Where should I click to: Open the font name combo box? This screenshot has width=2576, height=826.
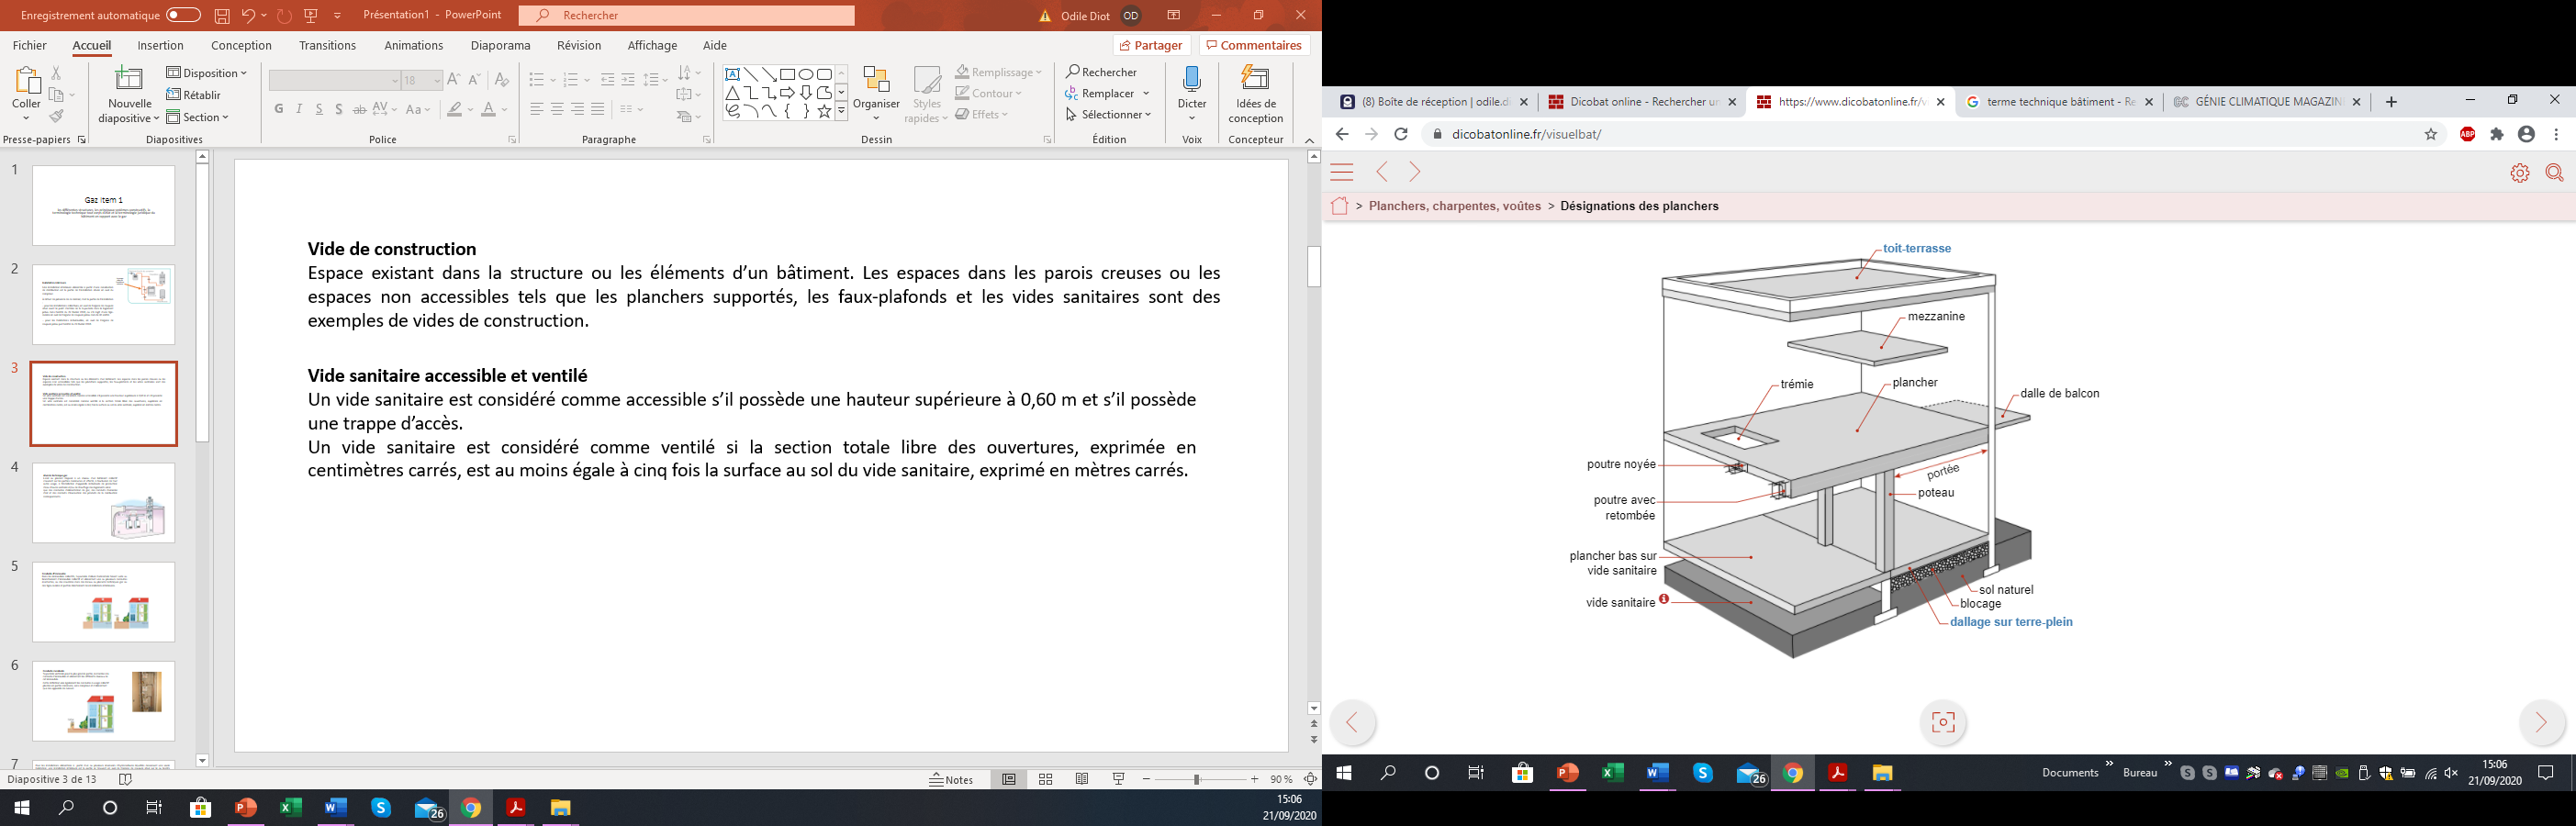pos(335,80)
